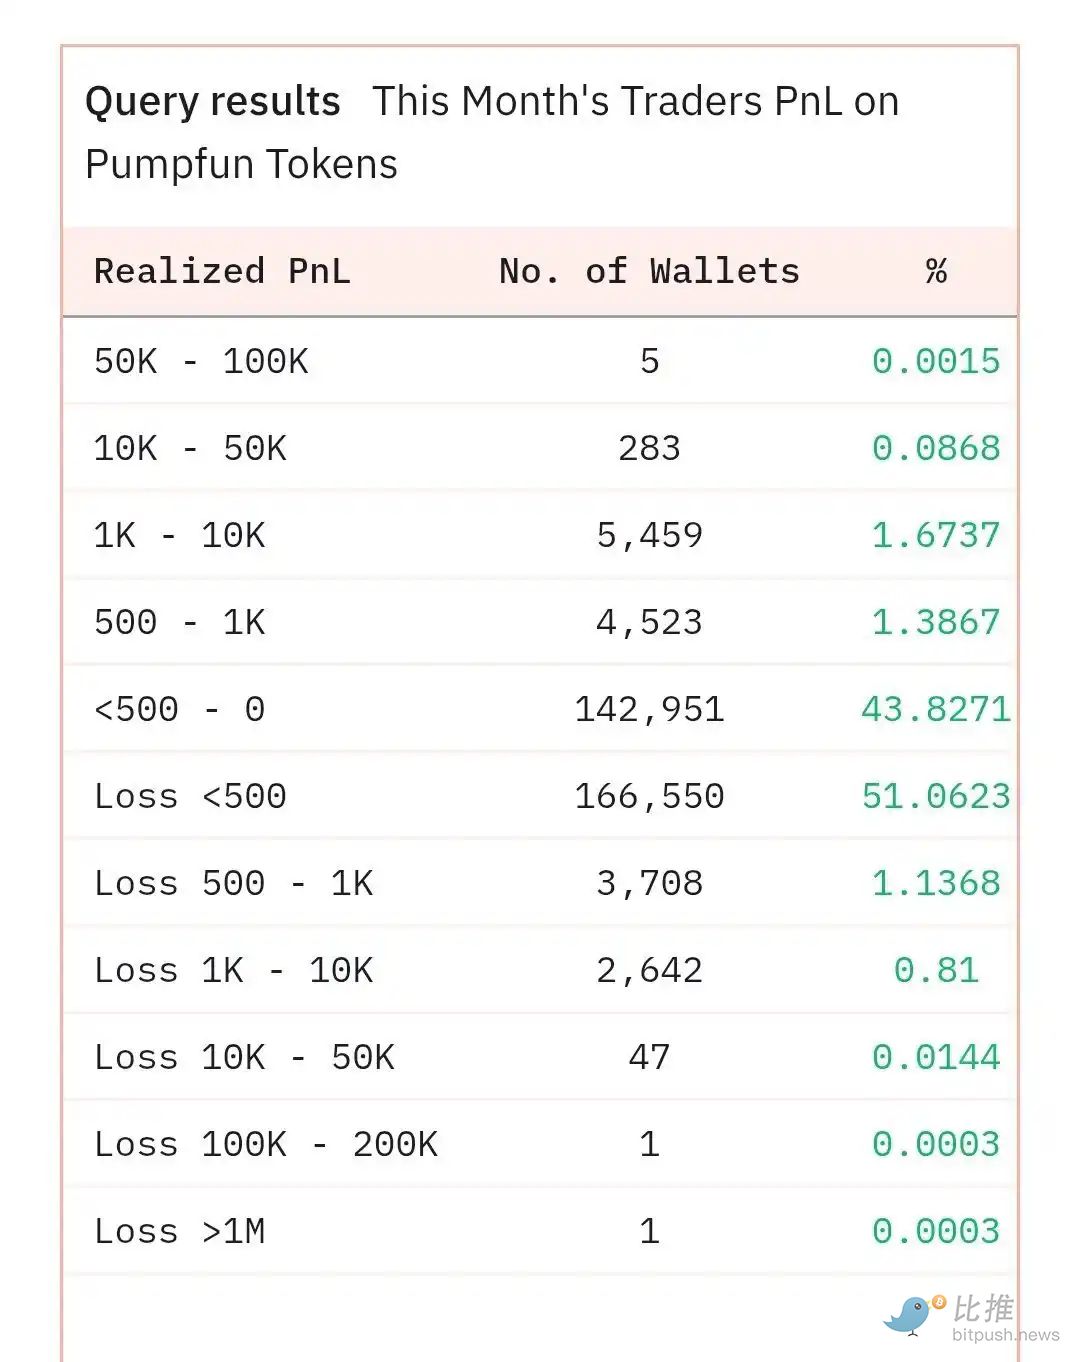Sort by the Realized PnL column header
The height and width of the screenshot is (1362, 1080).
222,271
